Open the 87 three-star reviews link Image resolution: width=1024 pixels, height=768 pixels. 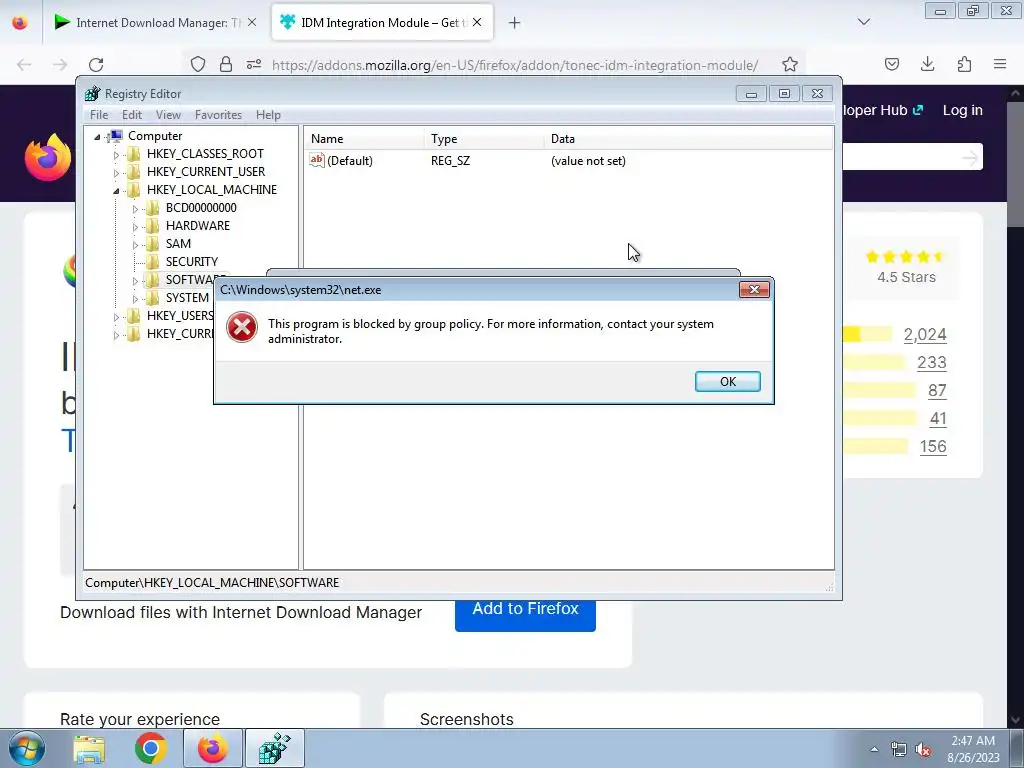point(937,391)
